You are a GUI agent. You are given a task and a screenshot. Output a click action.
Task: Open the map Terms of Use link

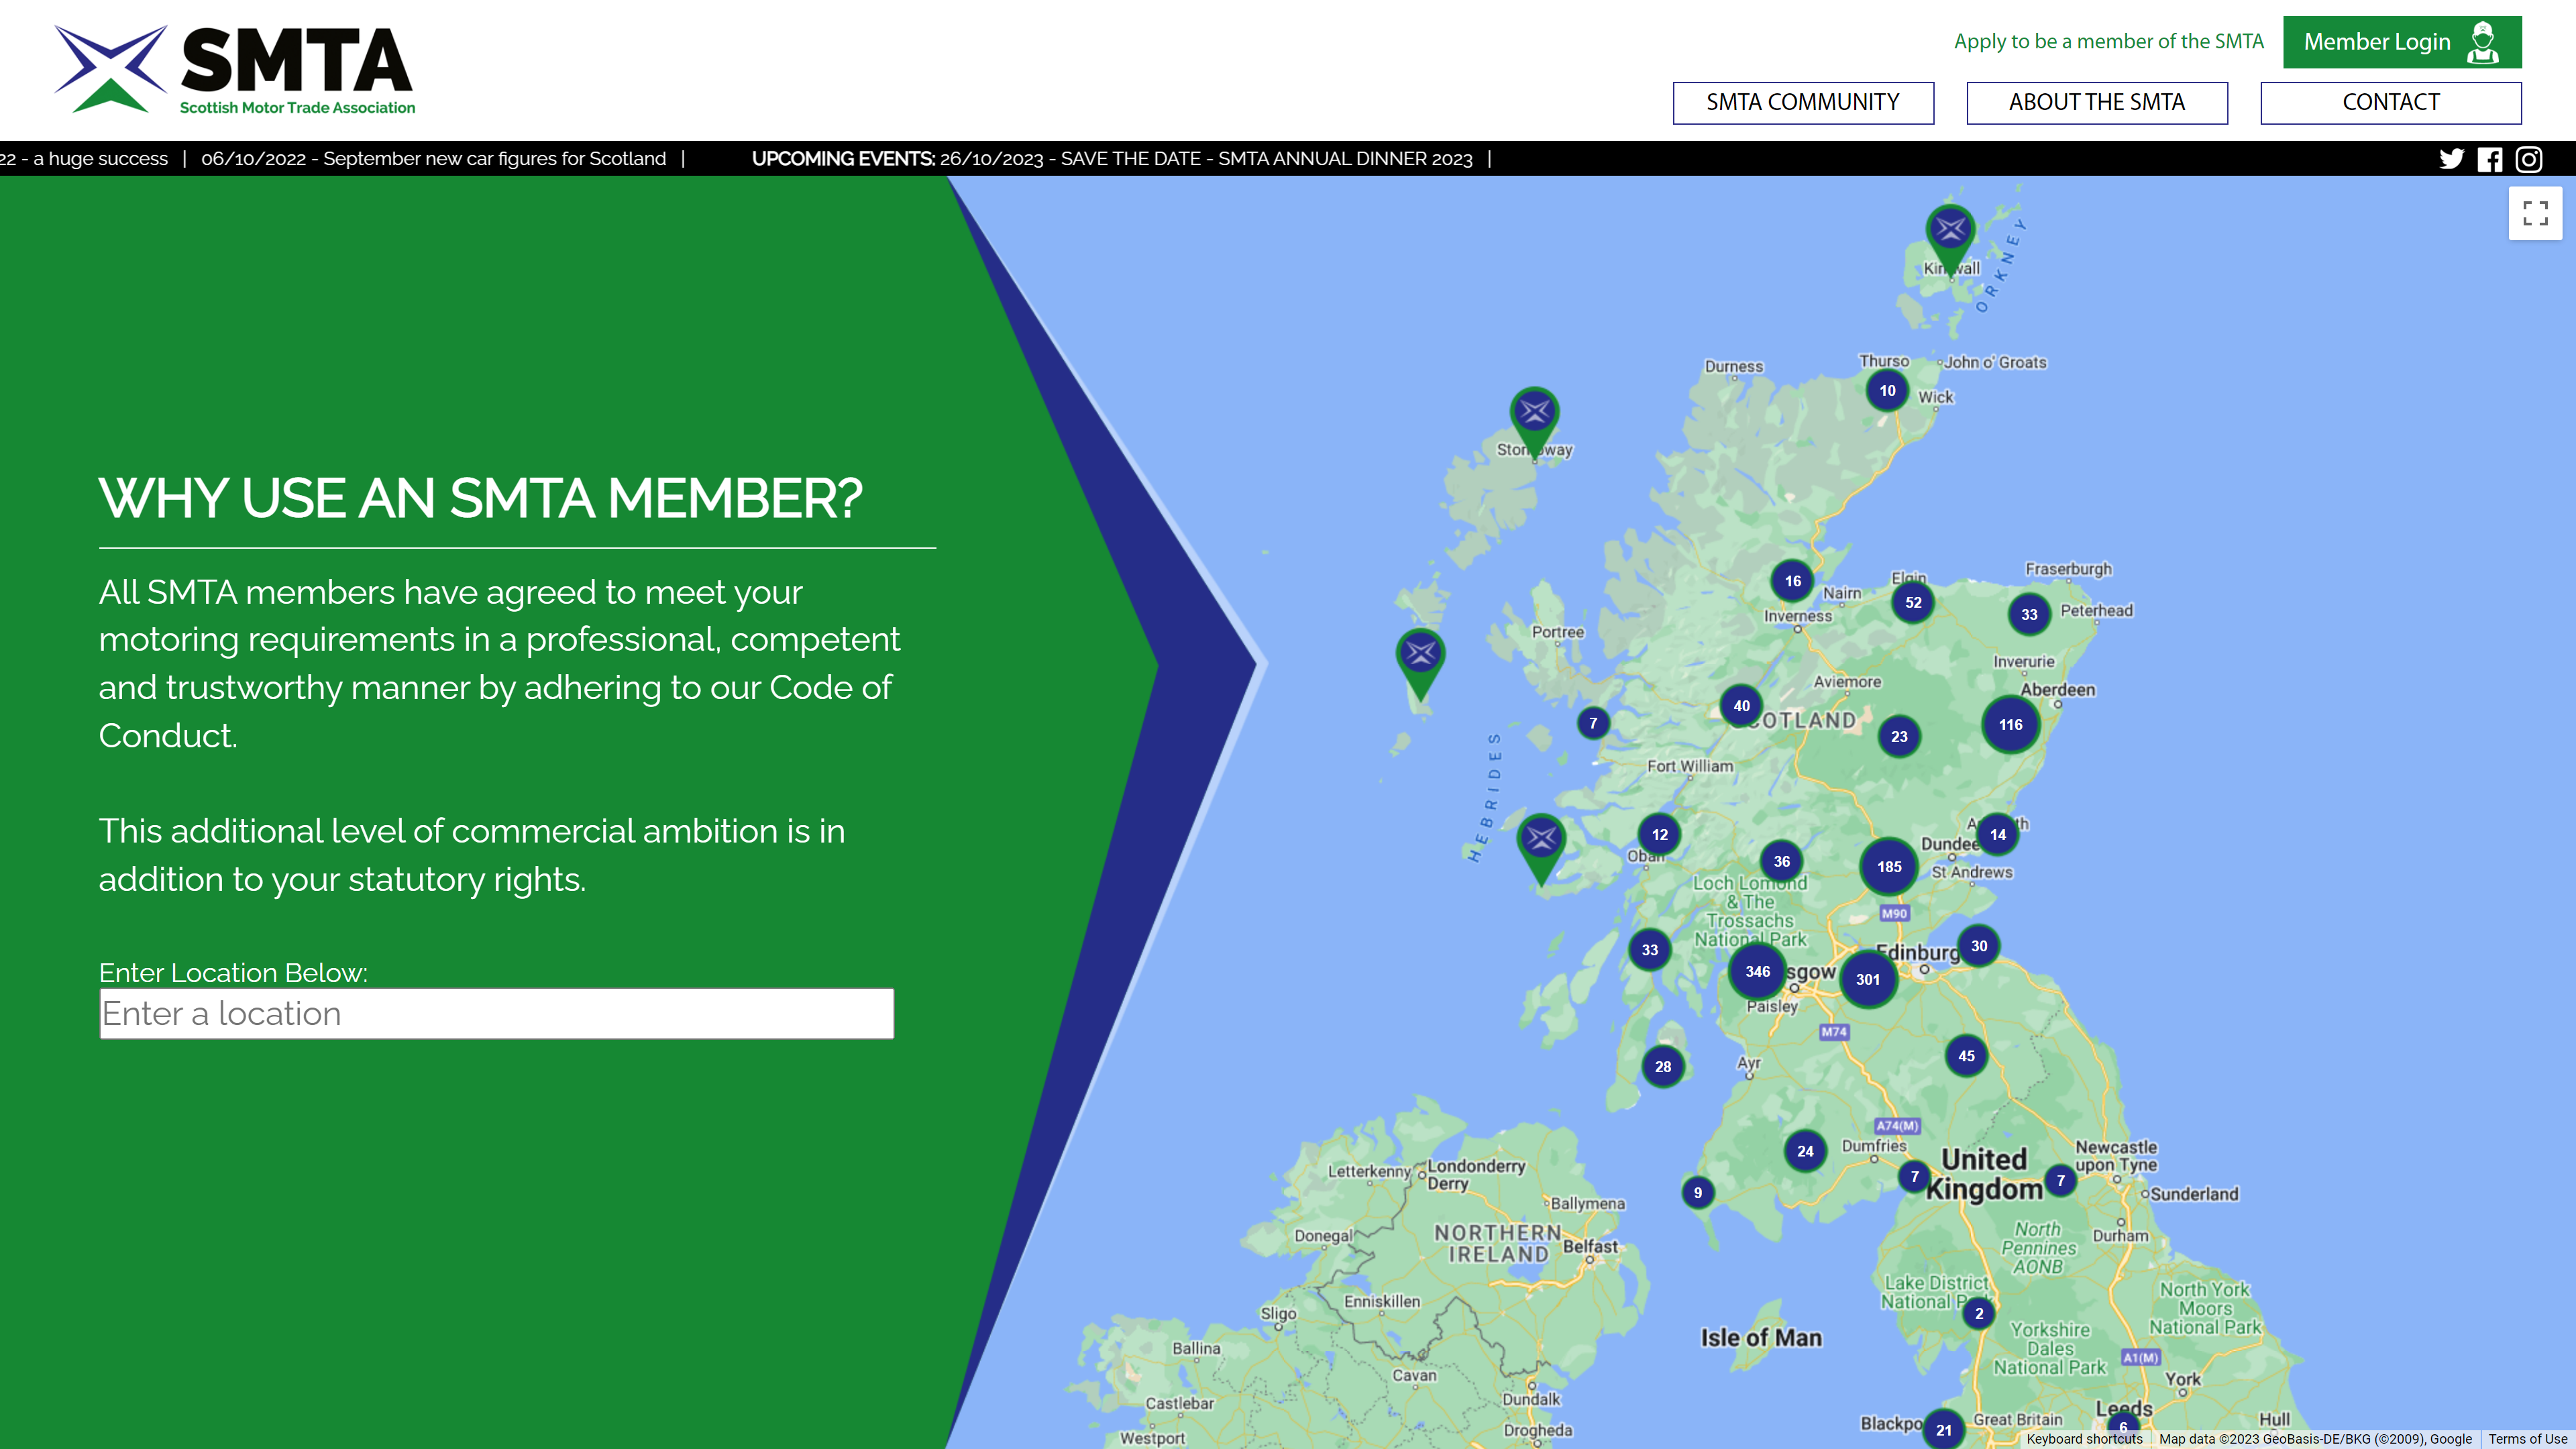2527,1439
